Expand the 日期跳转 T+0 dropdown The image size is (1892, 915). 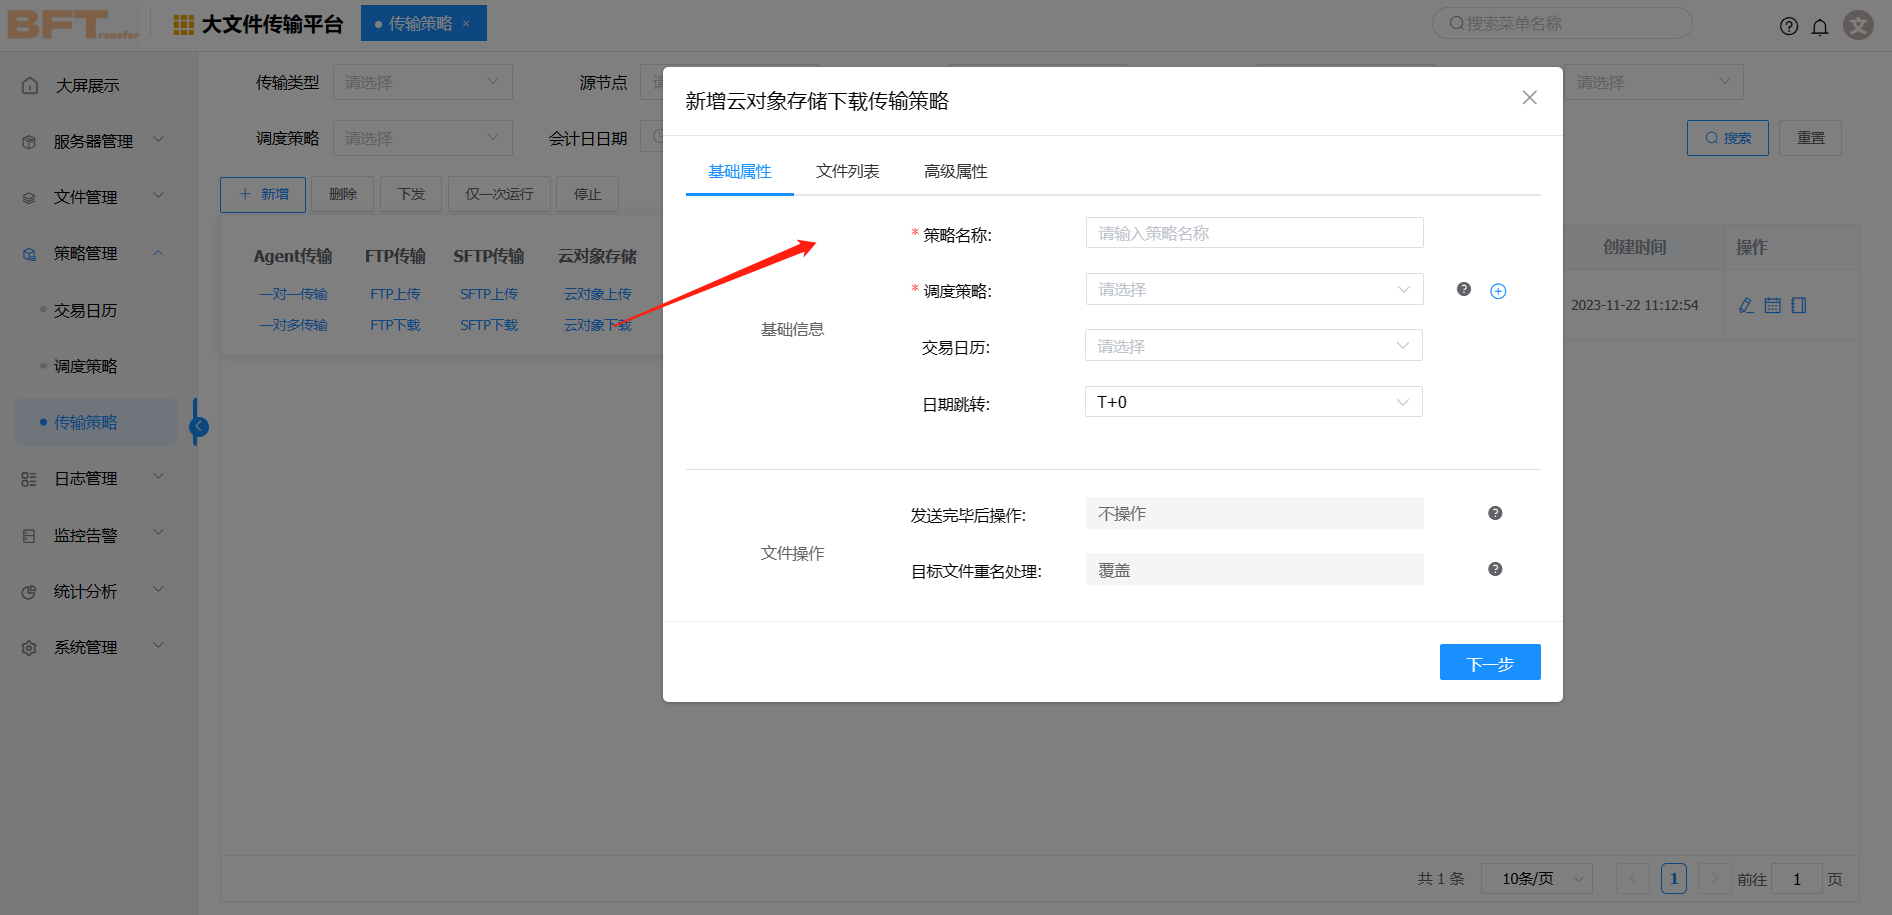point(1254,402)
